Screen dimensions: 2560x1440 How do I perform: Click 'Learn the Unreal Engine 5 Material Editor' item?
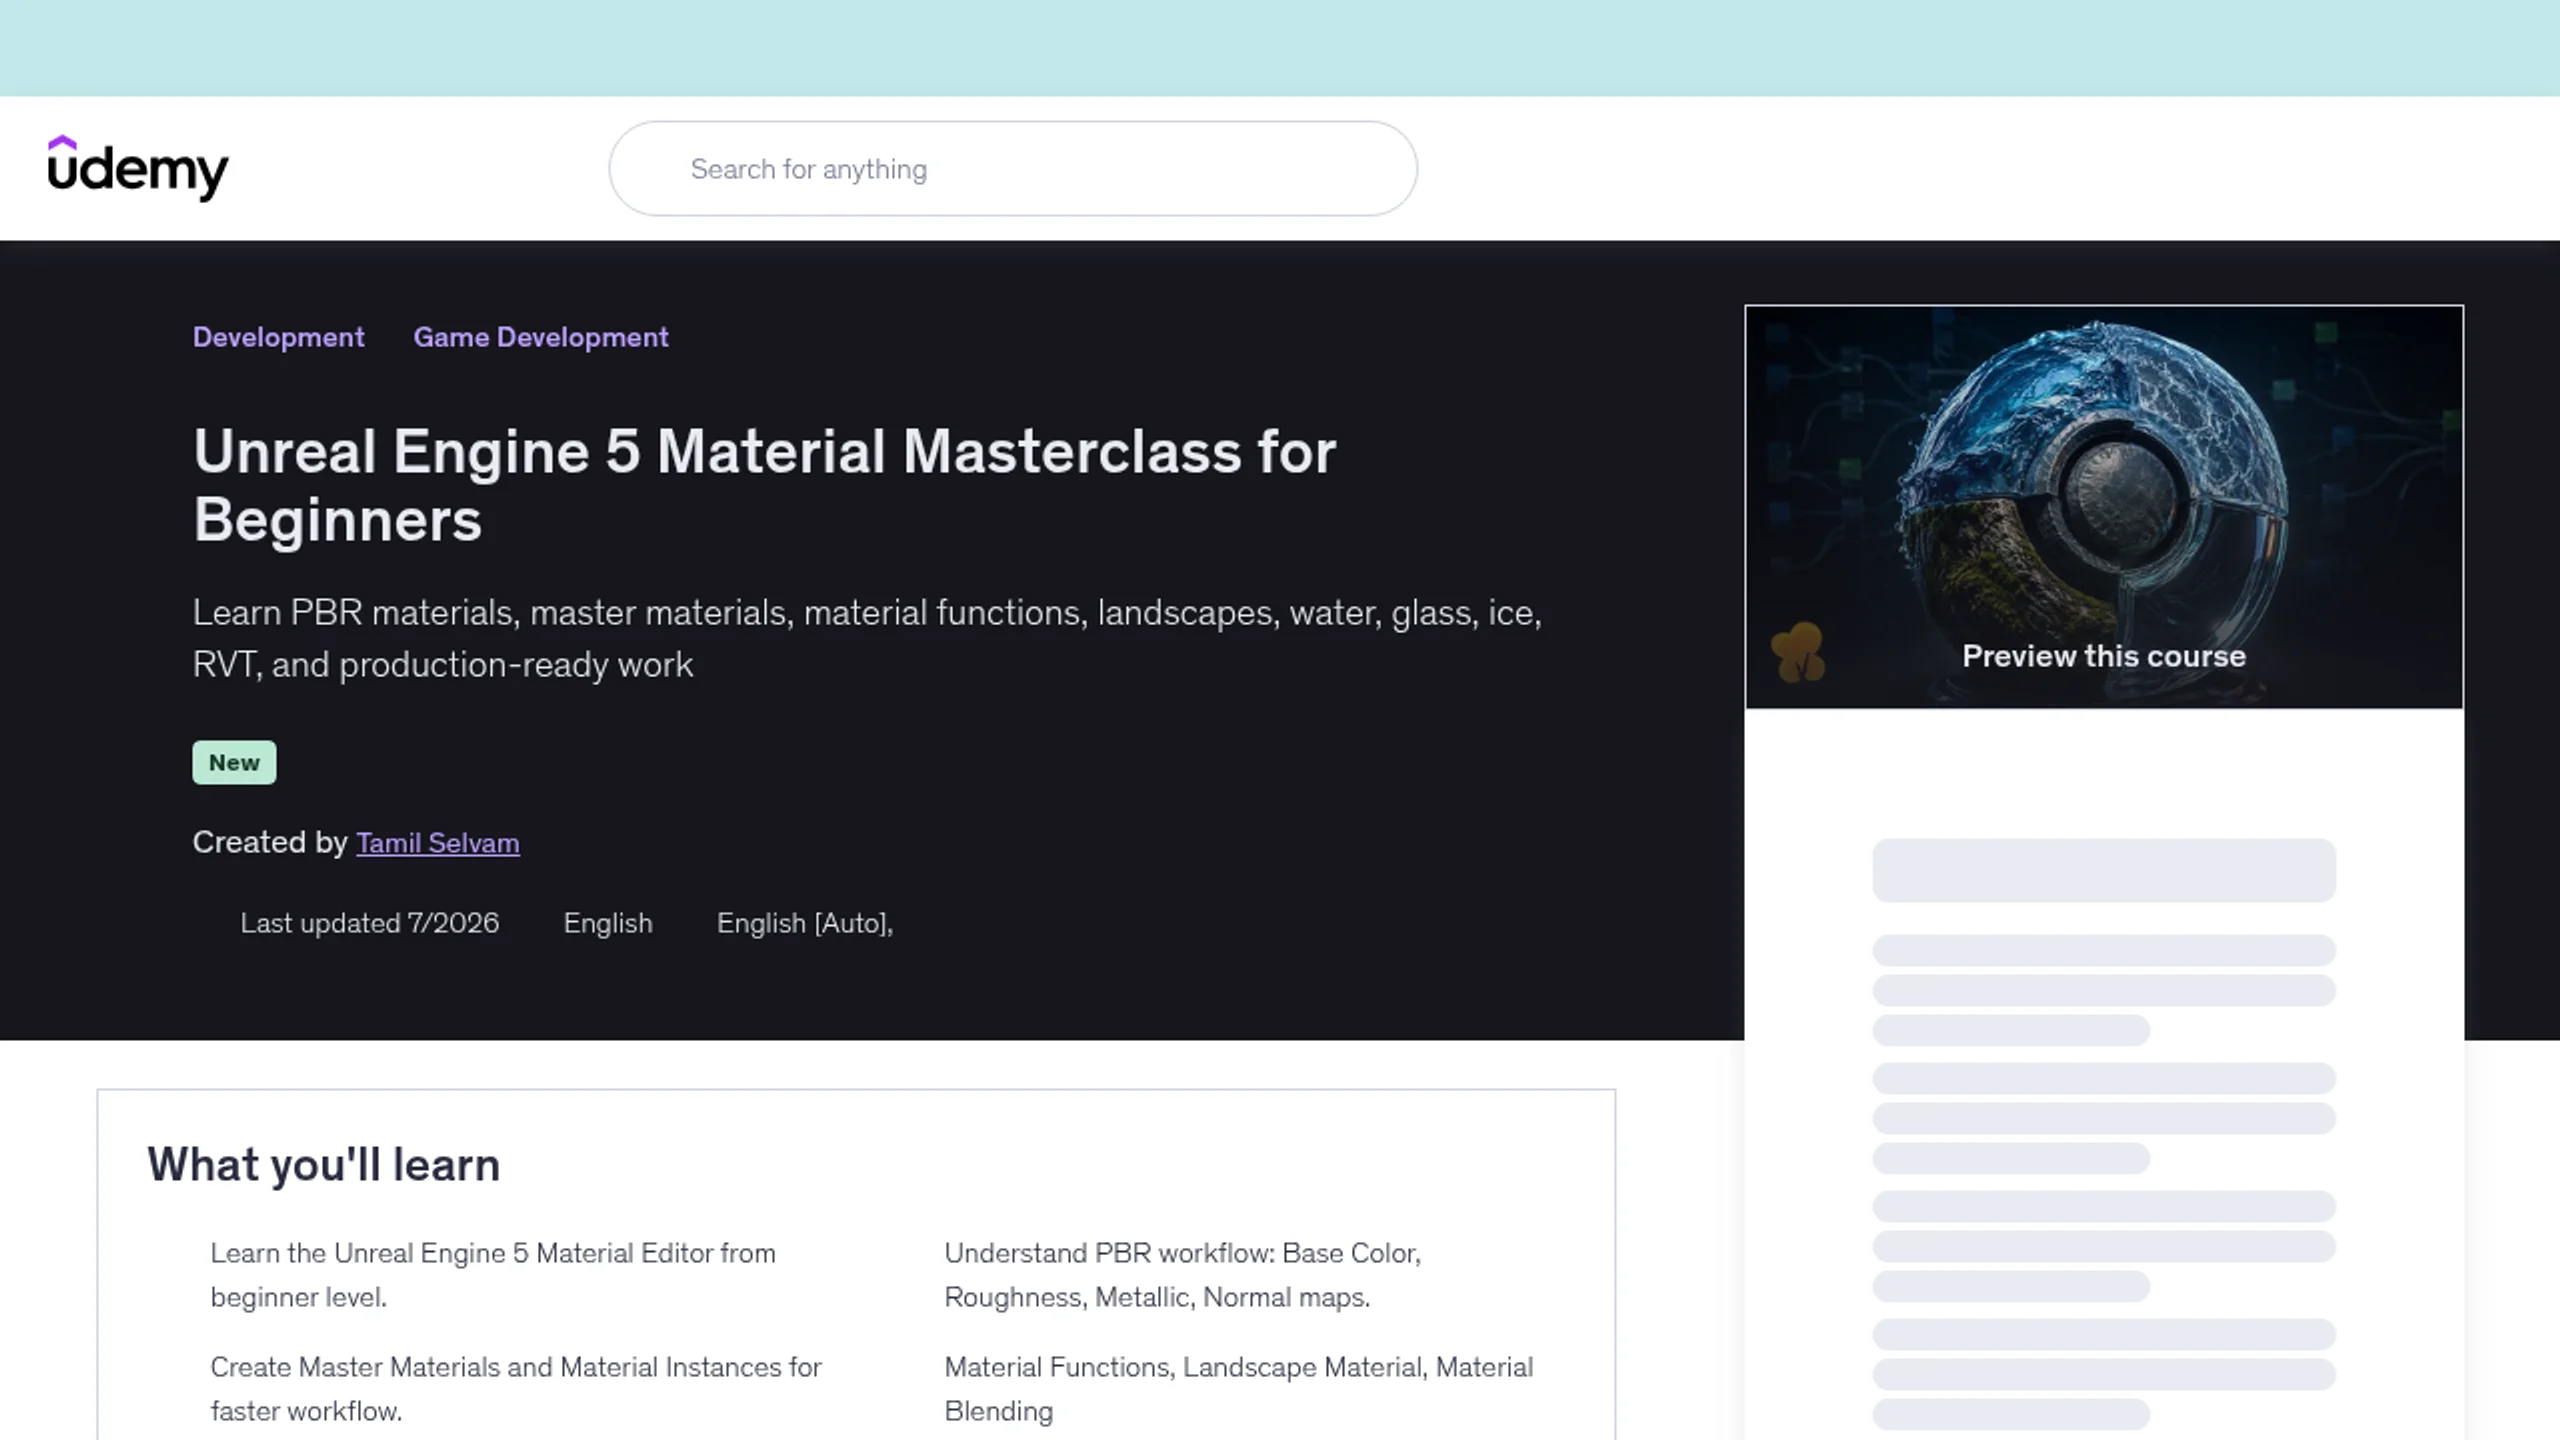[493, 1275]
